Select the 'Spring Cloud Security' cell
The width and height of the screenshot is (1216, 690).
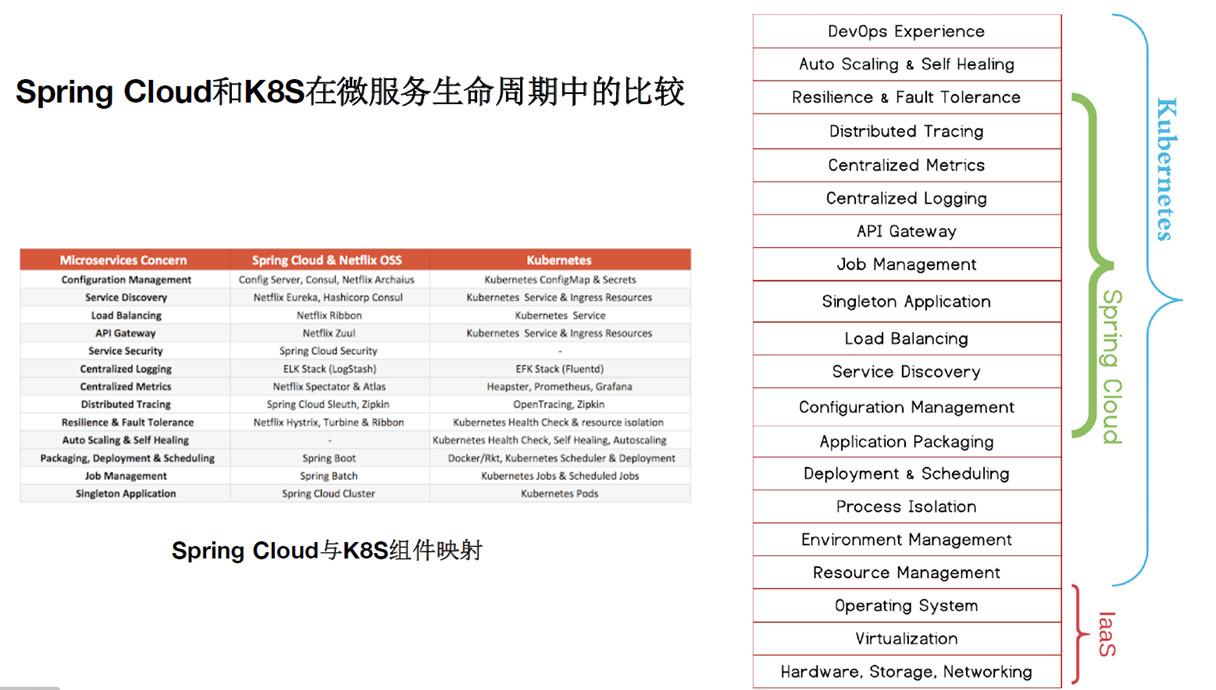pyautogui.click(x=328, y=351)
